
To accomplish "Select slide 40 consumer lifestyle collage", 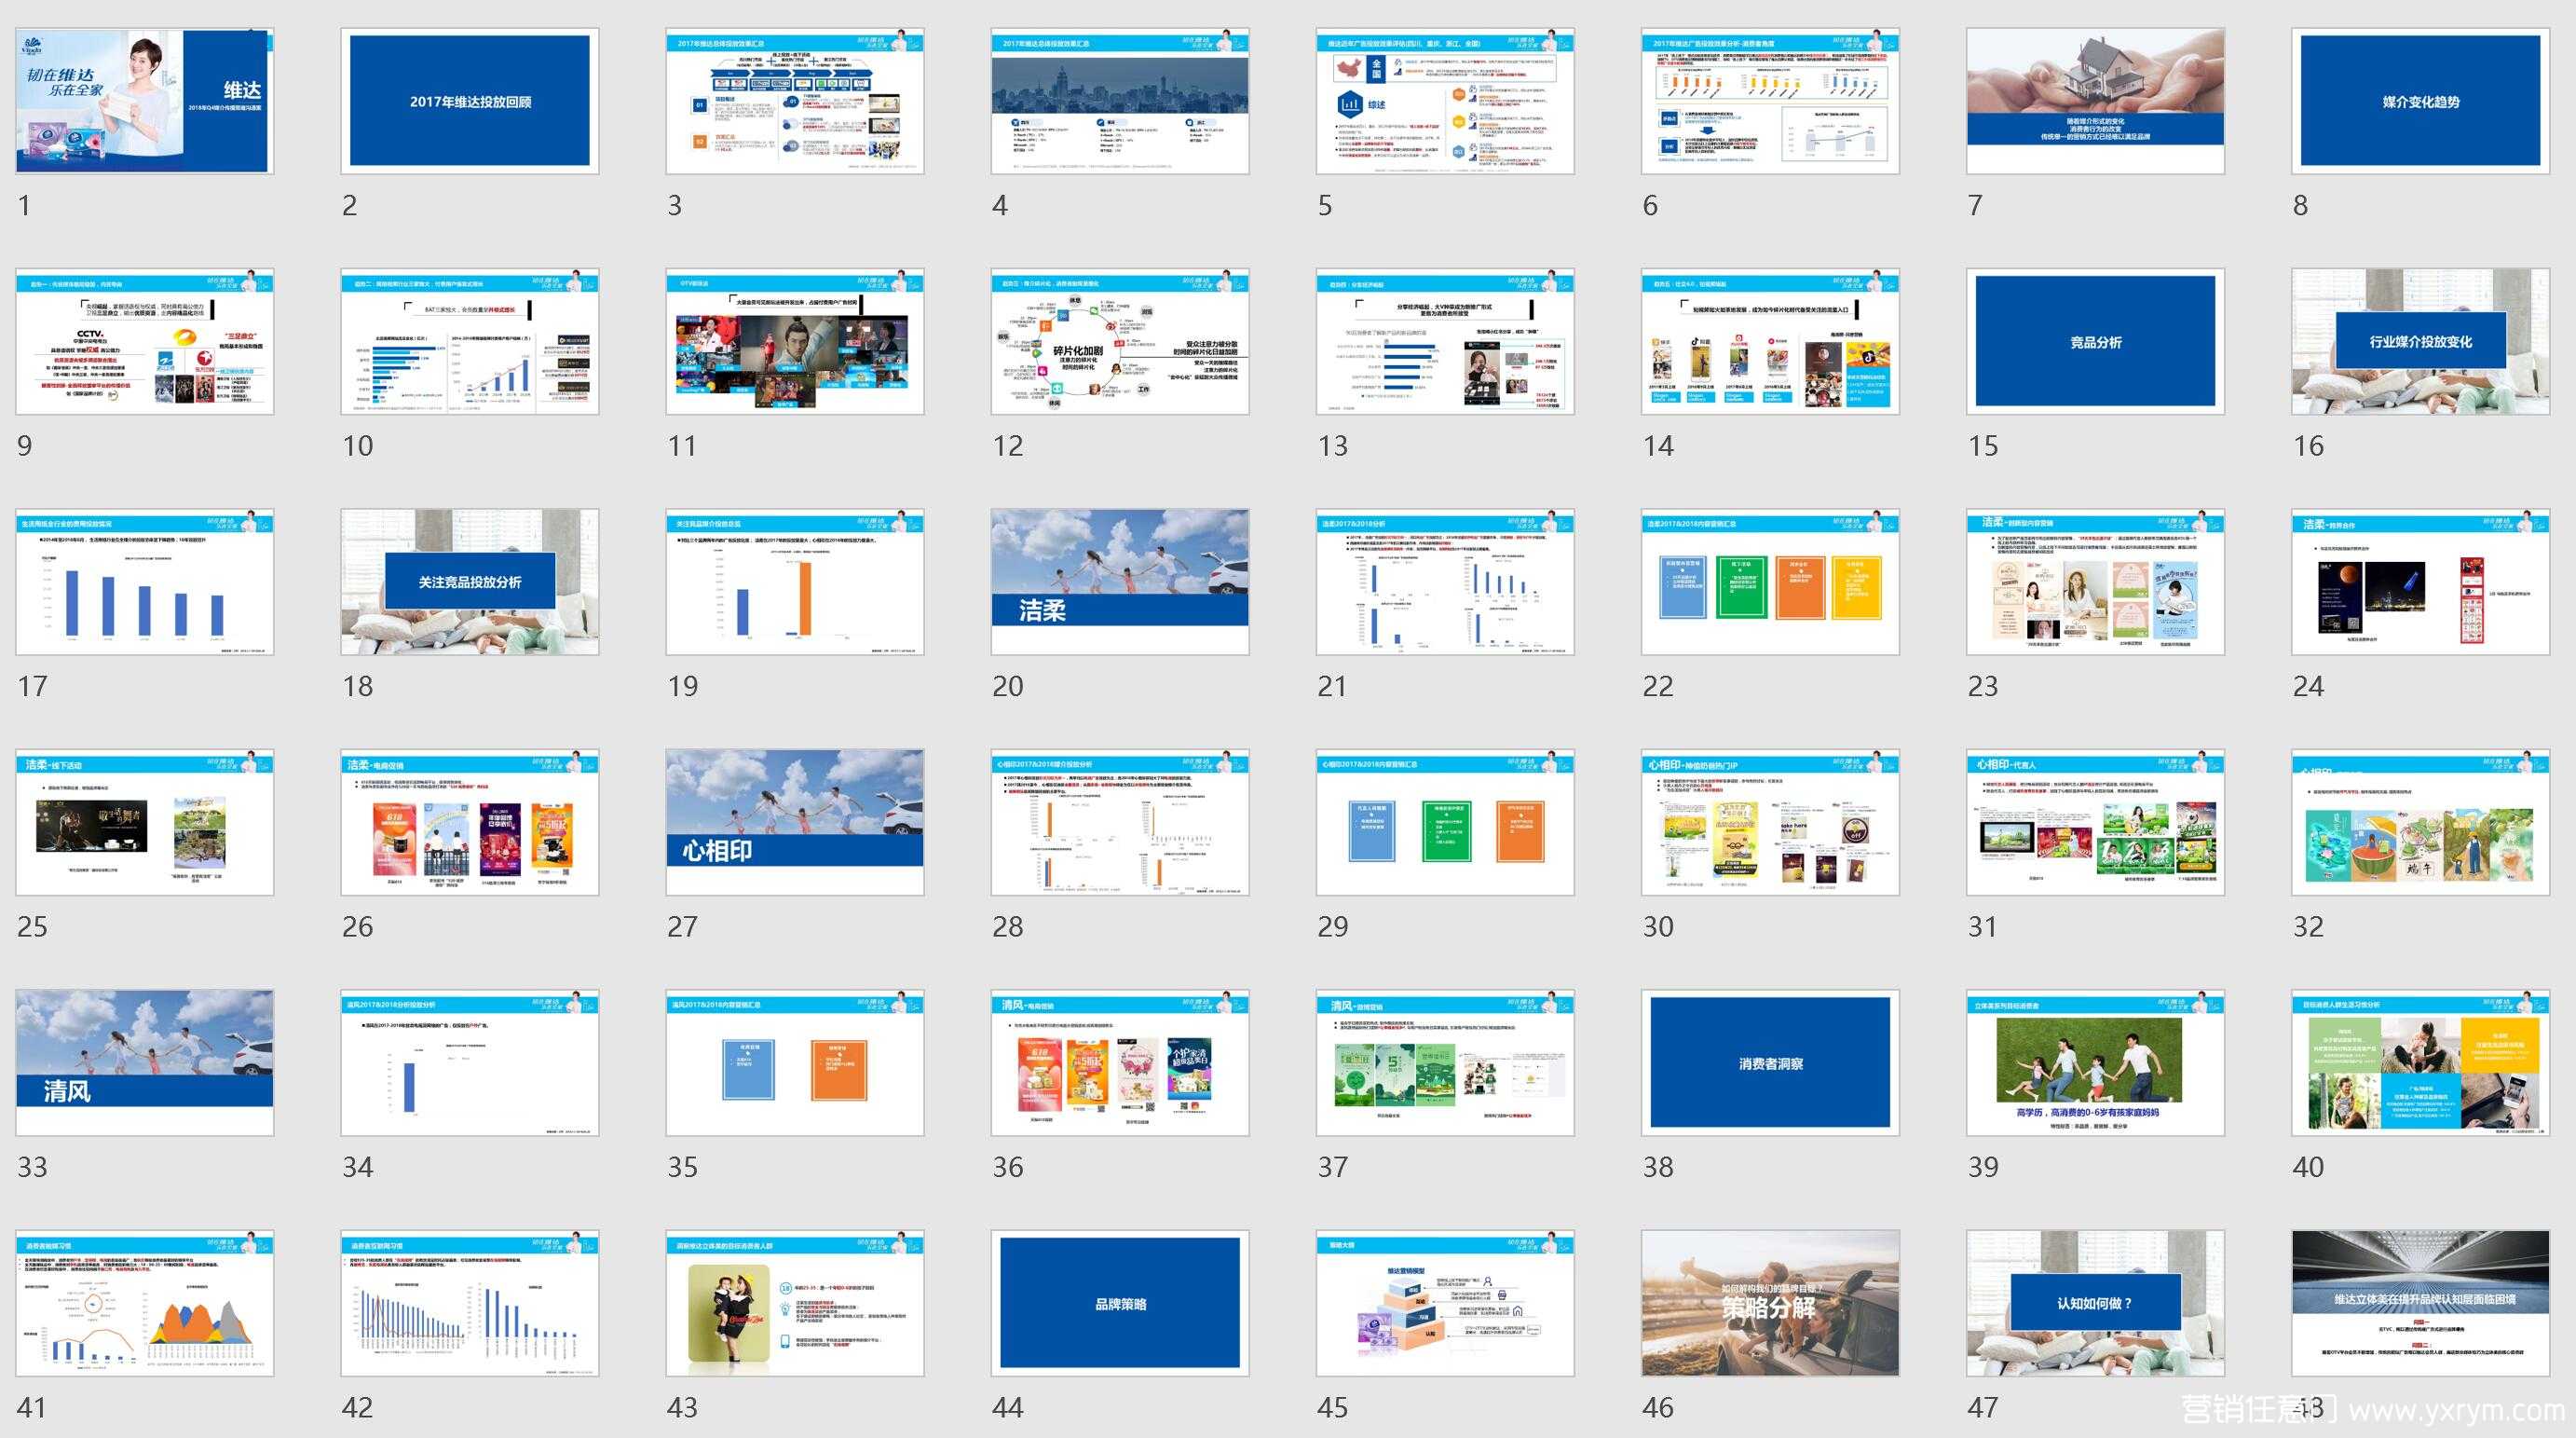I will pyautogui.click(x=2420, y=1063).
